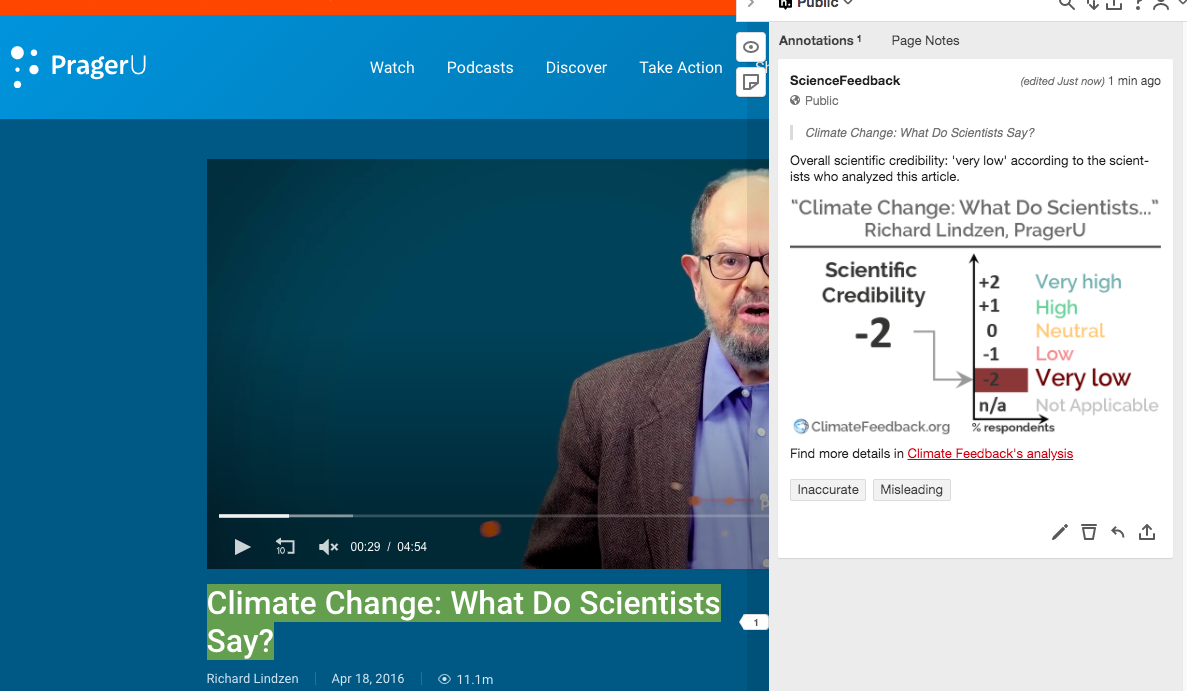Open the sort annotations menu
The width and height of the screenshot is (1187, 691).
pyautogui.click(x=1092, y=5)
